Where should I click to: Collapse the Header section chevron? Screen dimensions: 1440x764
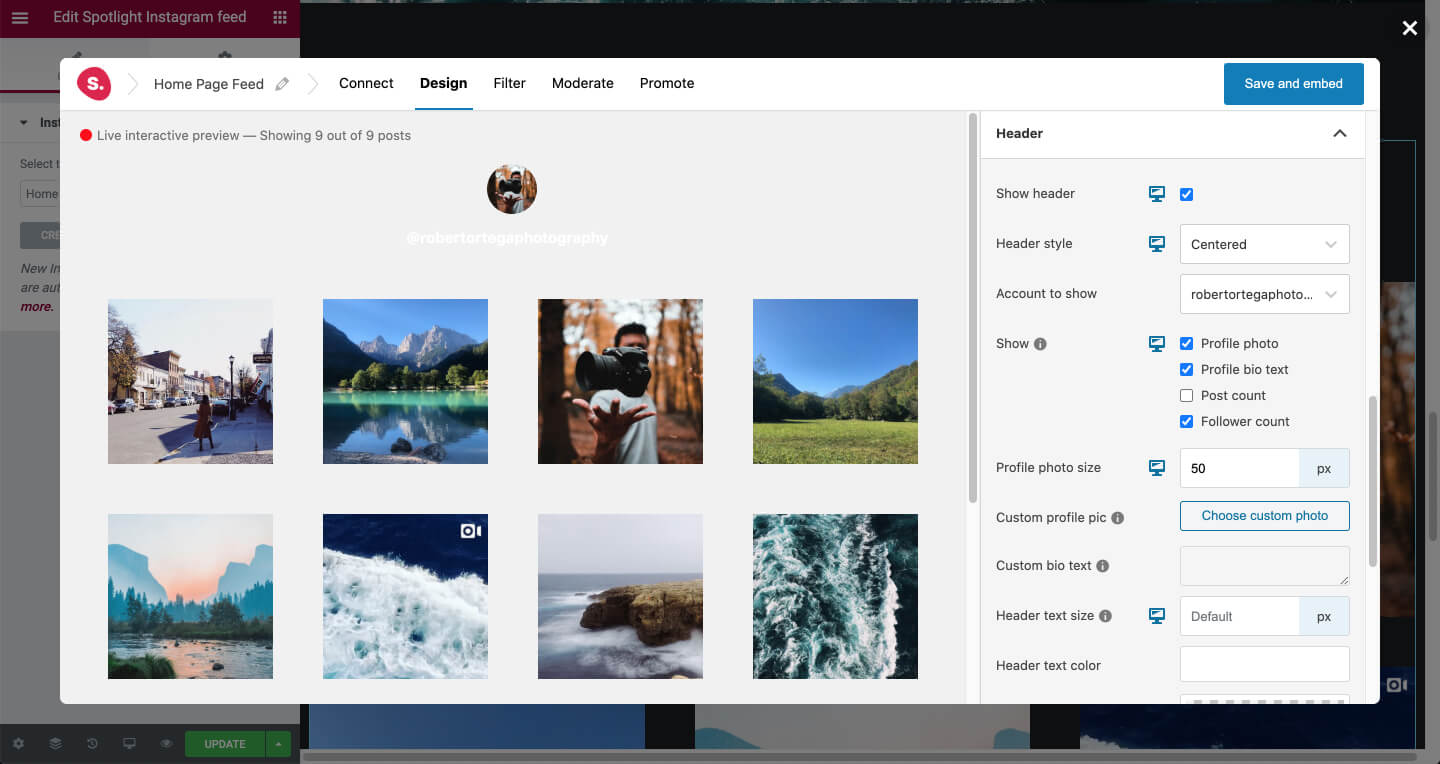click(x=1340, y=133)
